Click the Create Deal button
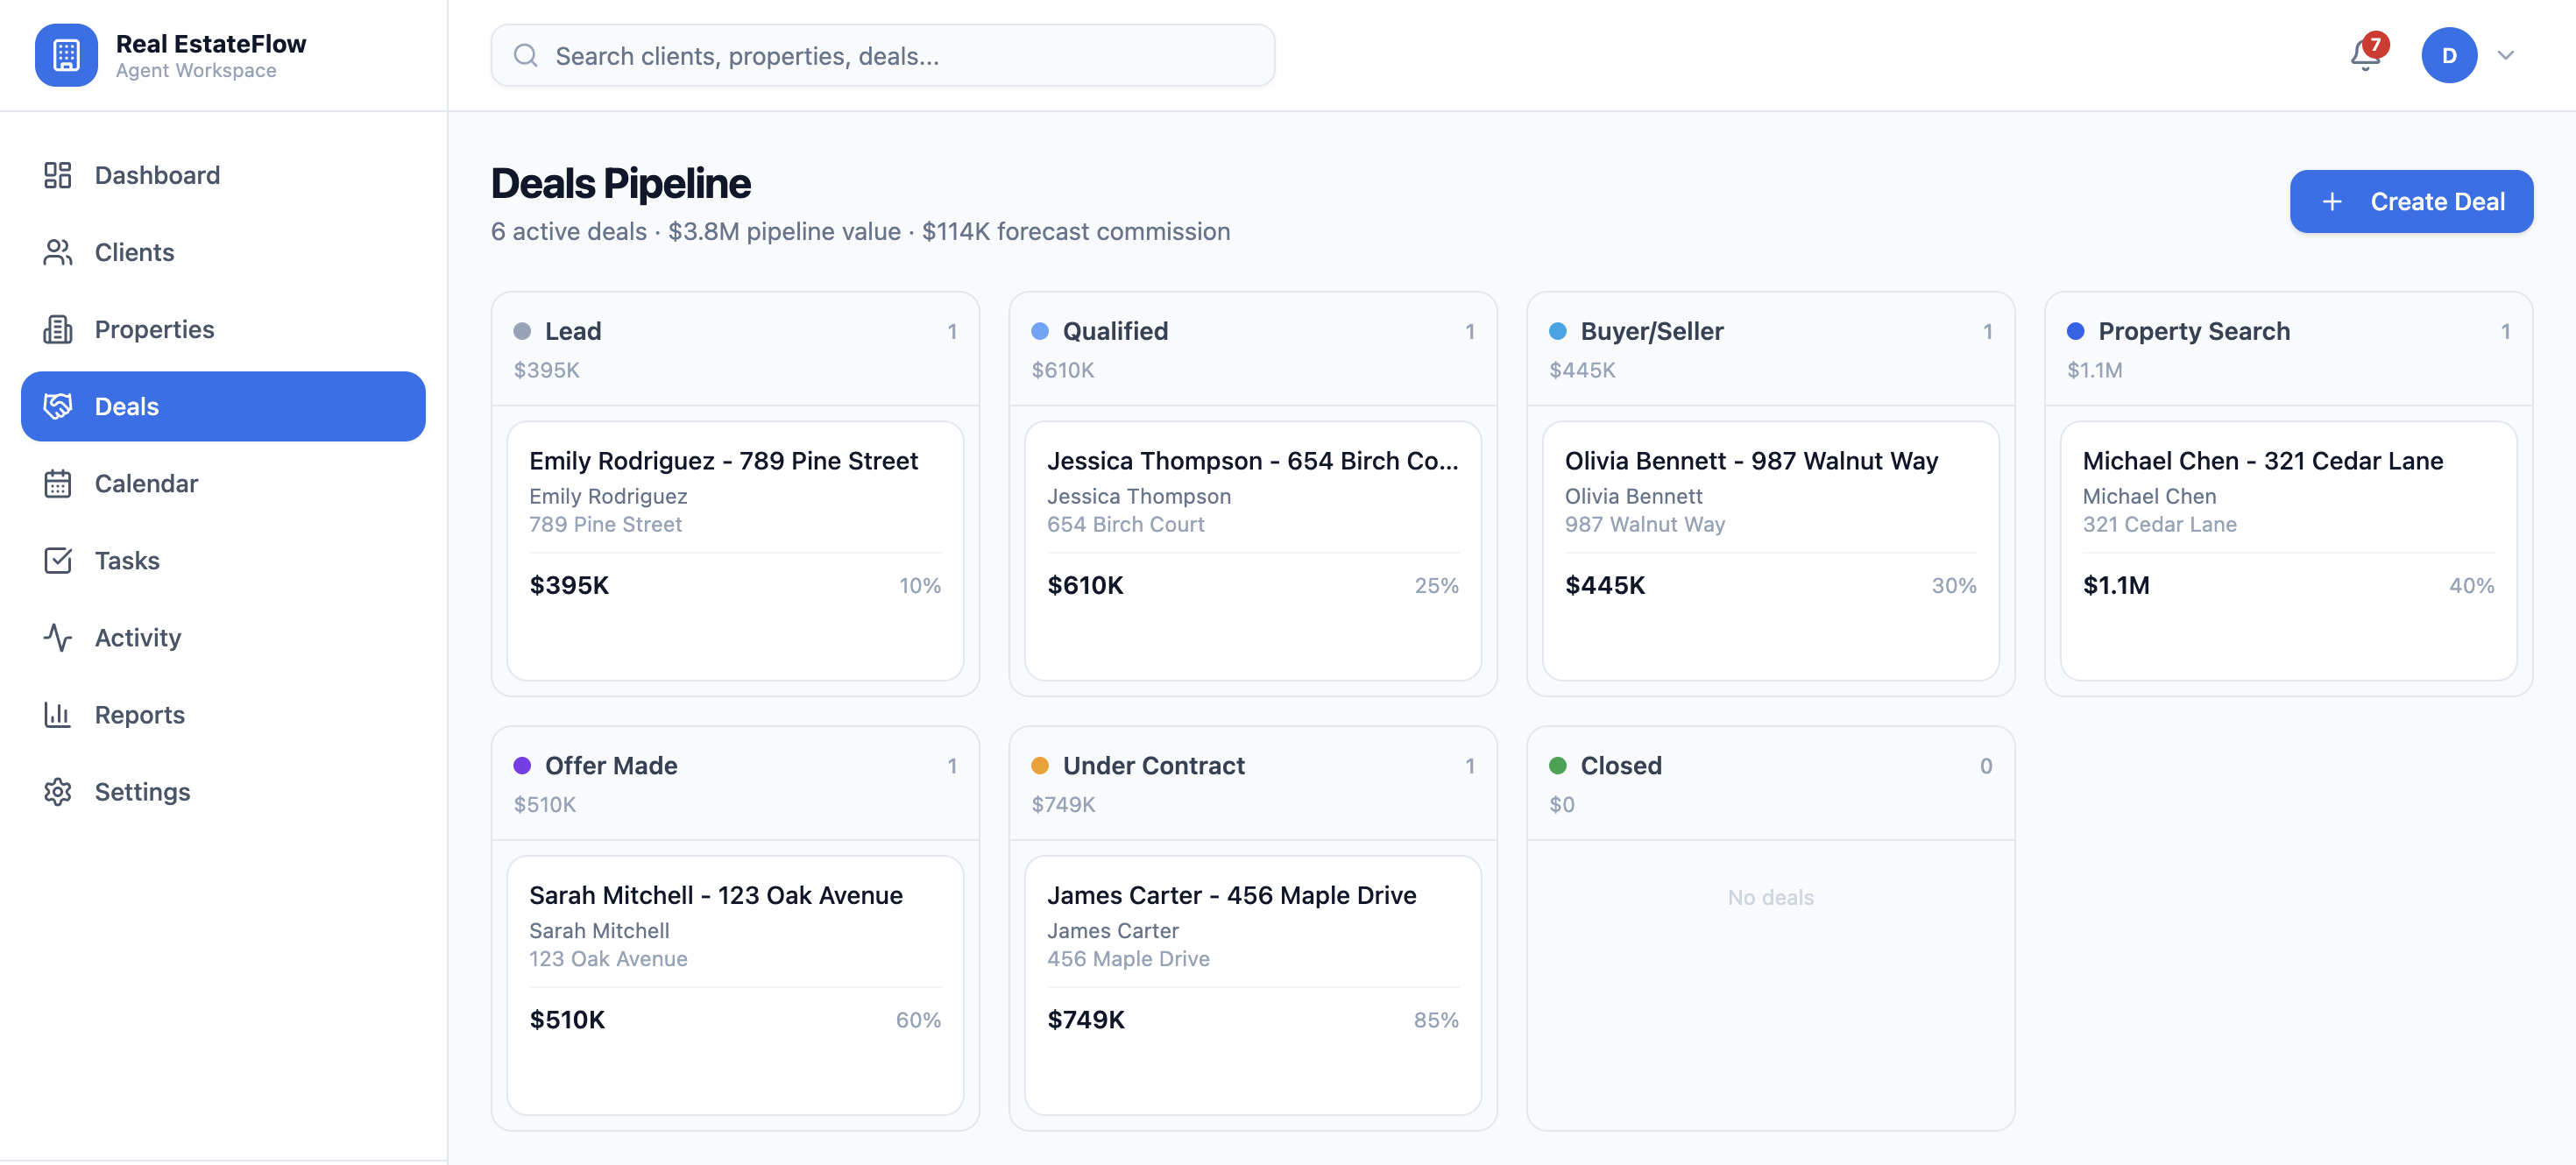The width and height of the screenshot is (2576, 1165). 2411,201
